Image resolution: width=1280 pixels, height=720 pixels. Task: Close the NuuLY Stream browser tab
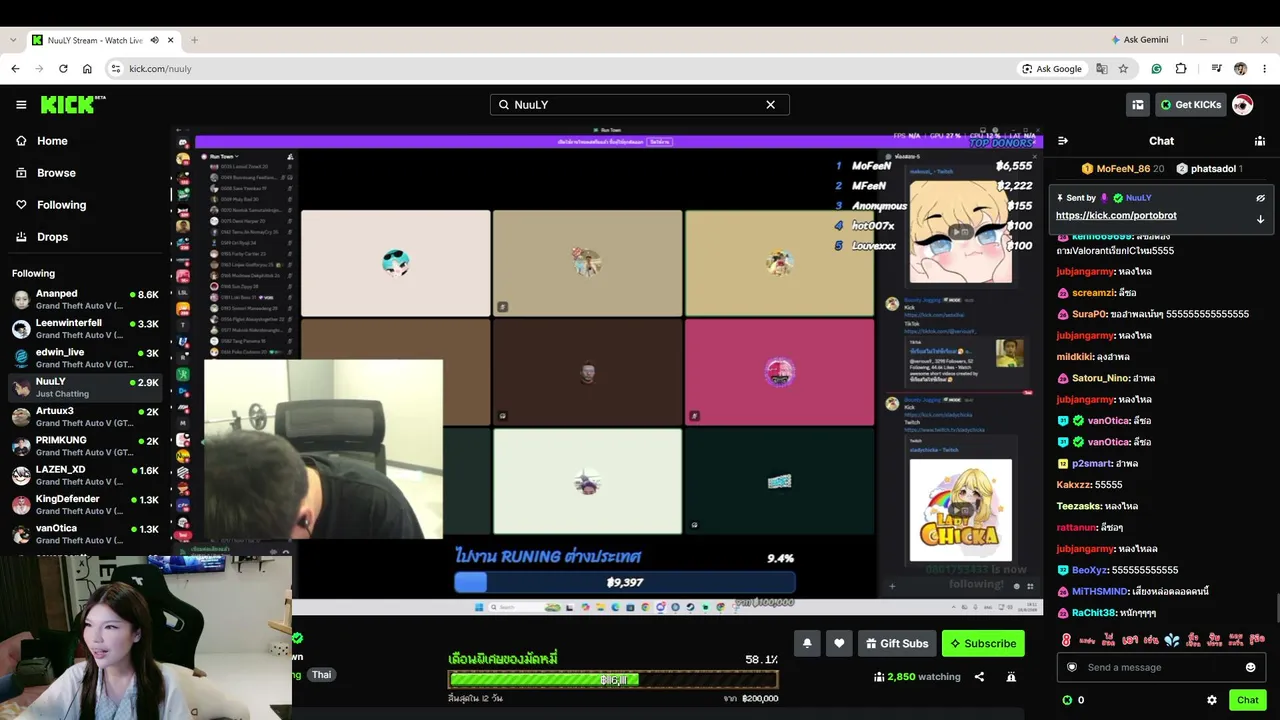pyautogui.click(x=171, y=40)
